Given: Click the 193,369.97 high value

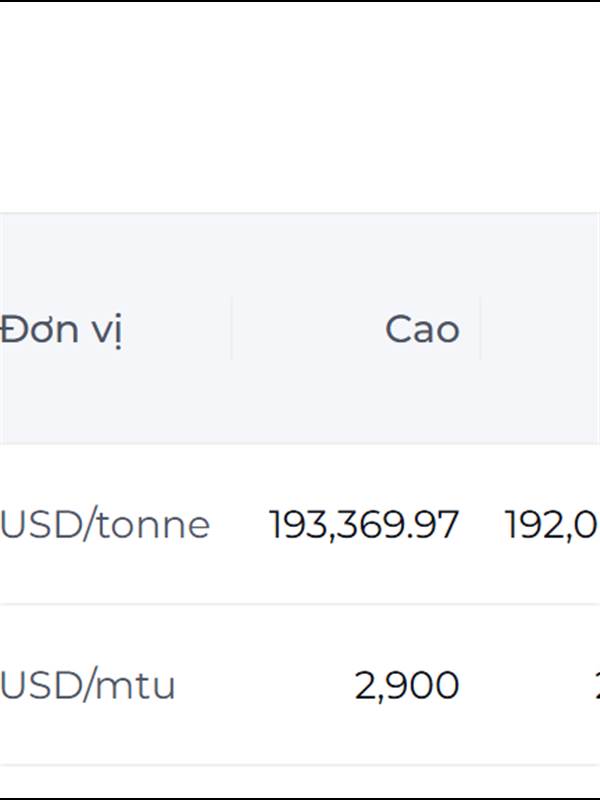Looking at the screenshot, I should (x=364, y=524).
